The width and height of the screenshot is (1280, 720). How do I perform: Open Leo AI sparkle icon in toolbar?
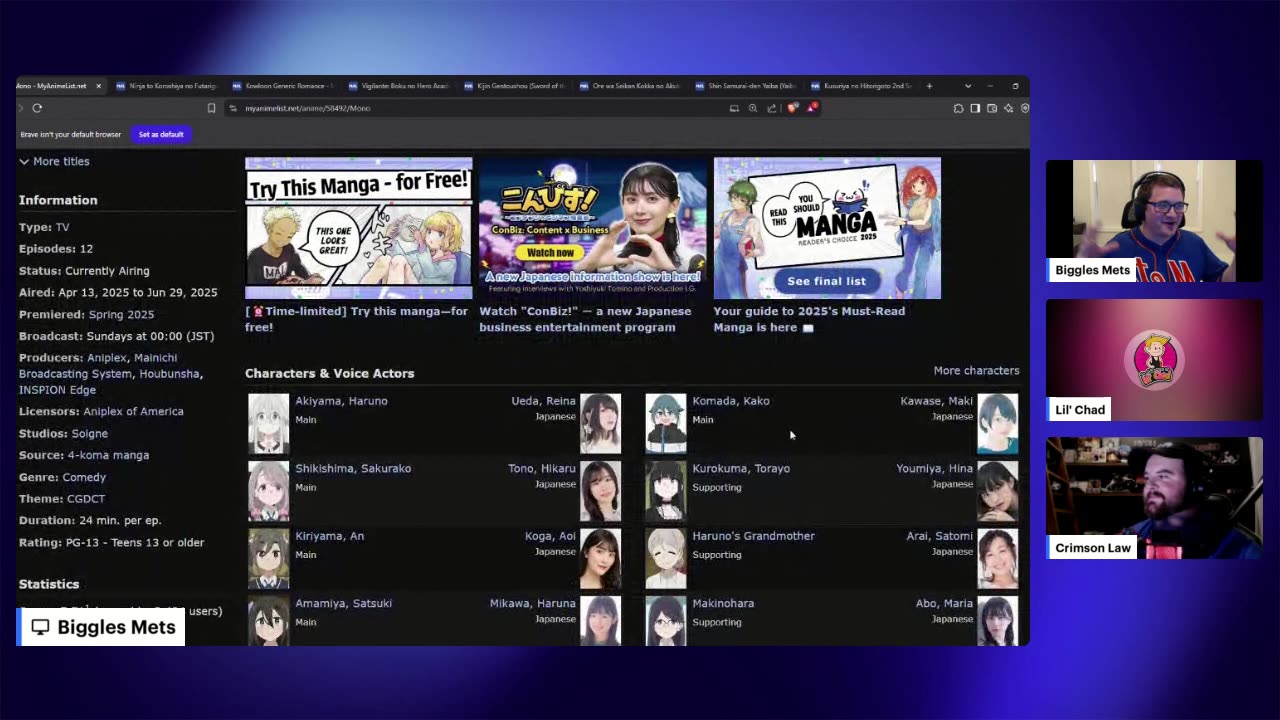tap(1008, 108)
